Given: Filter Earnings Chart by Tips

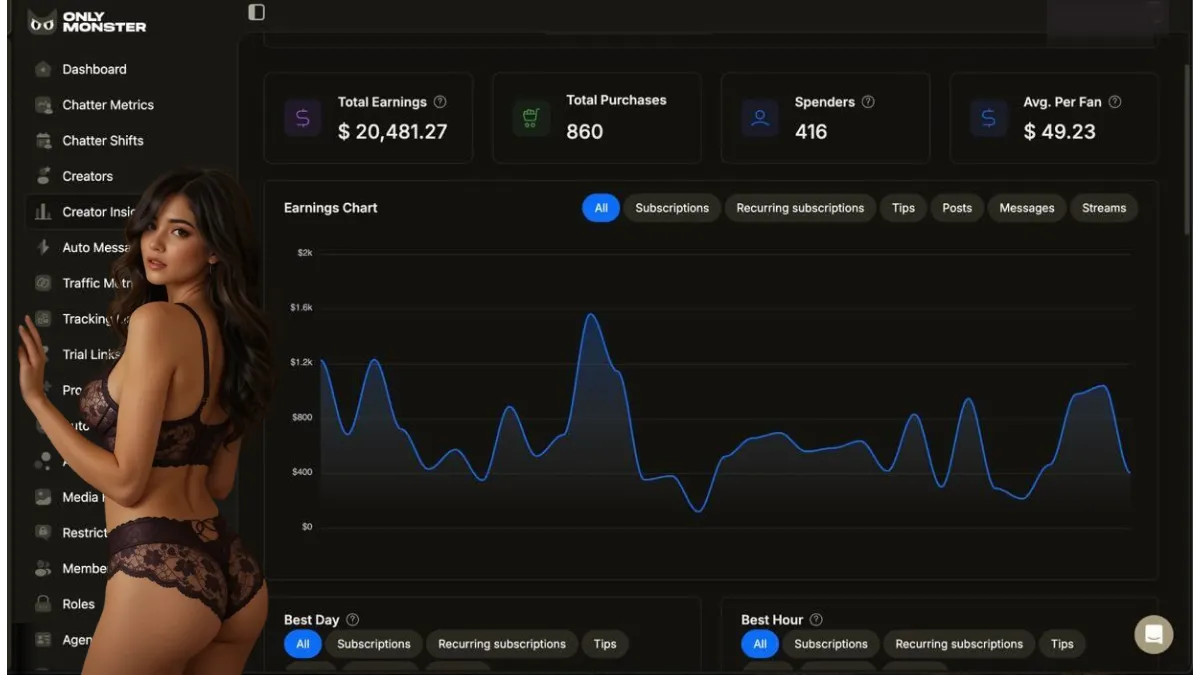Looking at the screenshot, I should [x=903, y=208].
